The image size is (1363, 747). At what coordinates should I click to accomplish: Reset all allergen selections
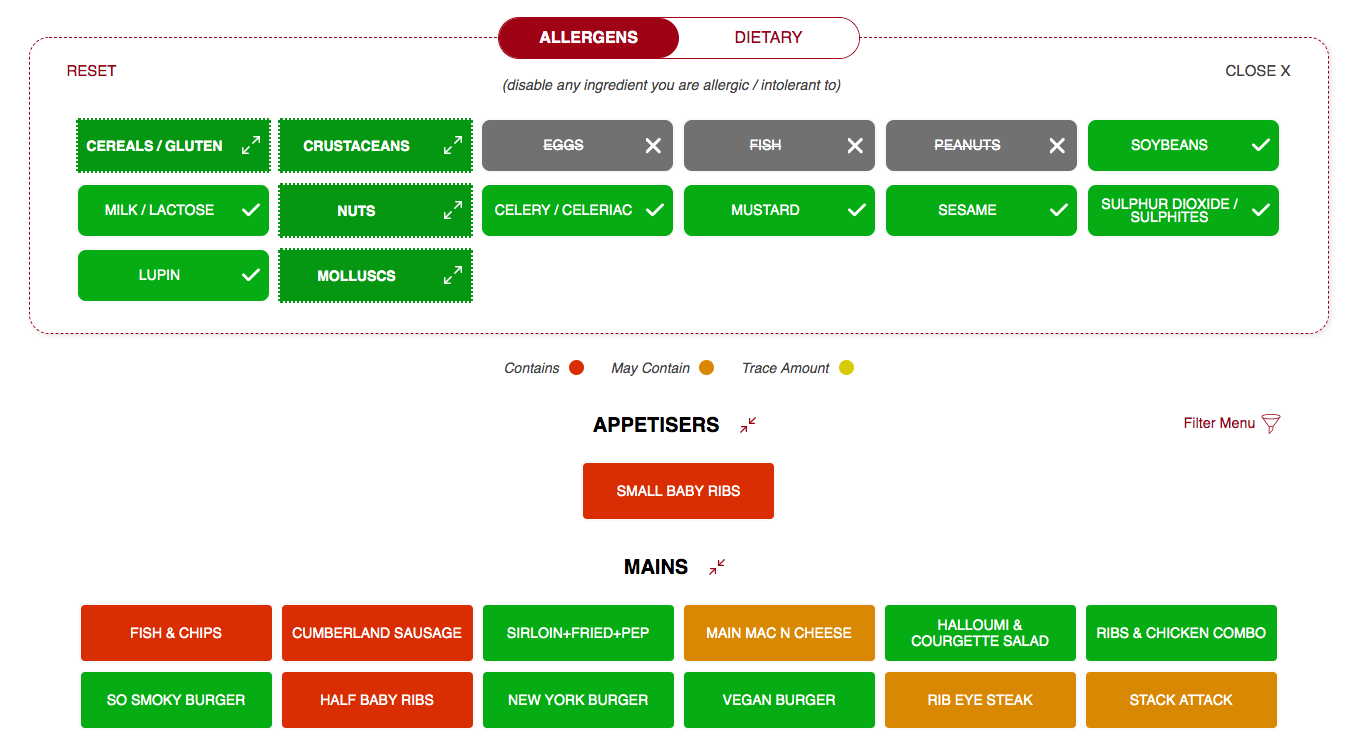tap(91, 71)
